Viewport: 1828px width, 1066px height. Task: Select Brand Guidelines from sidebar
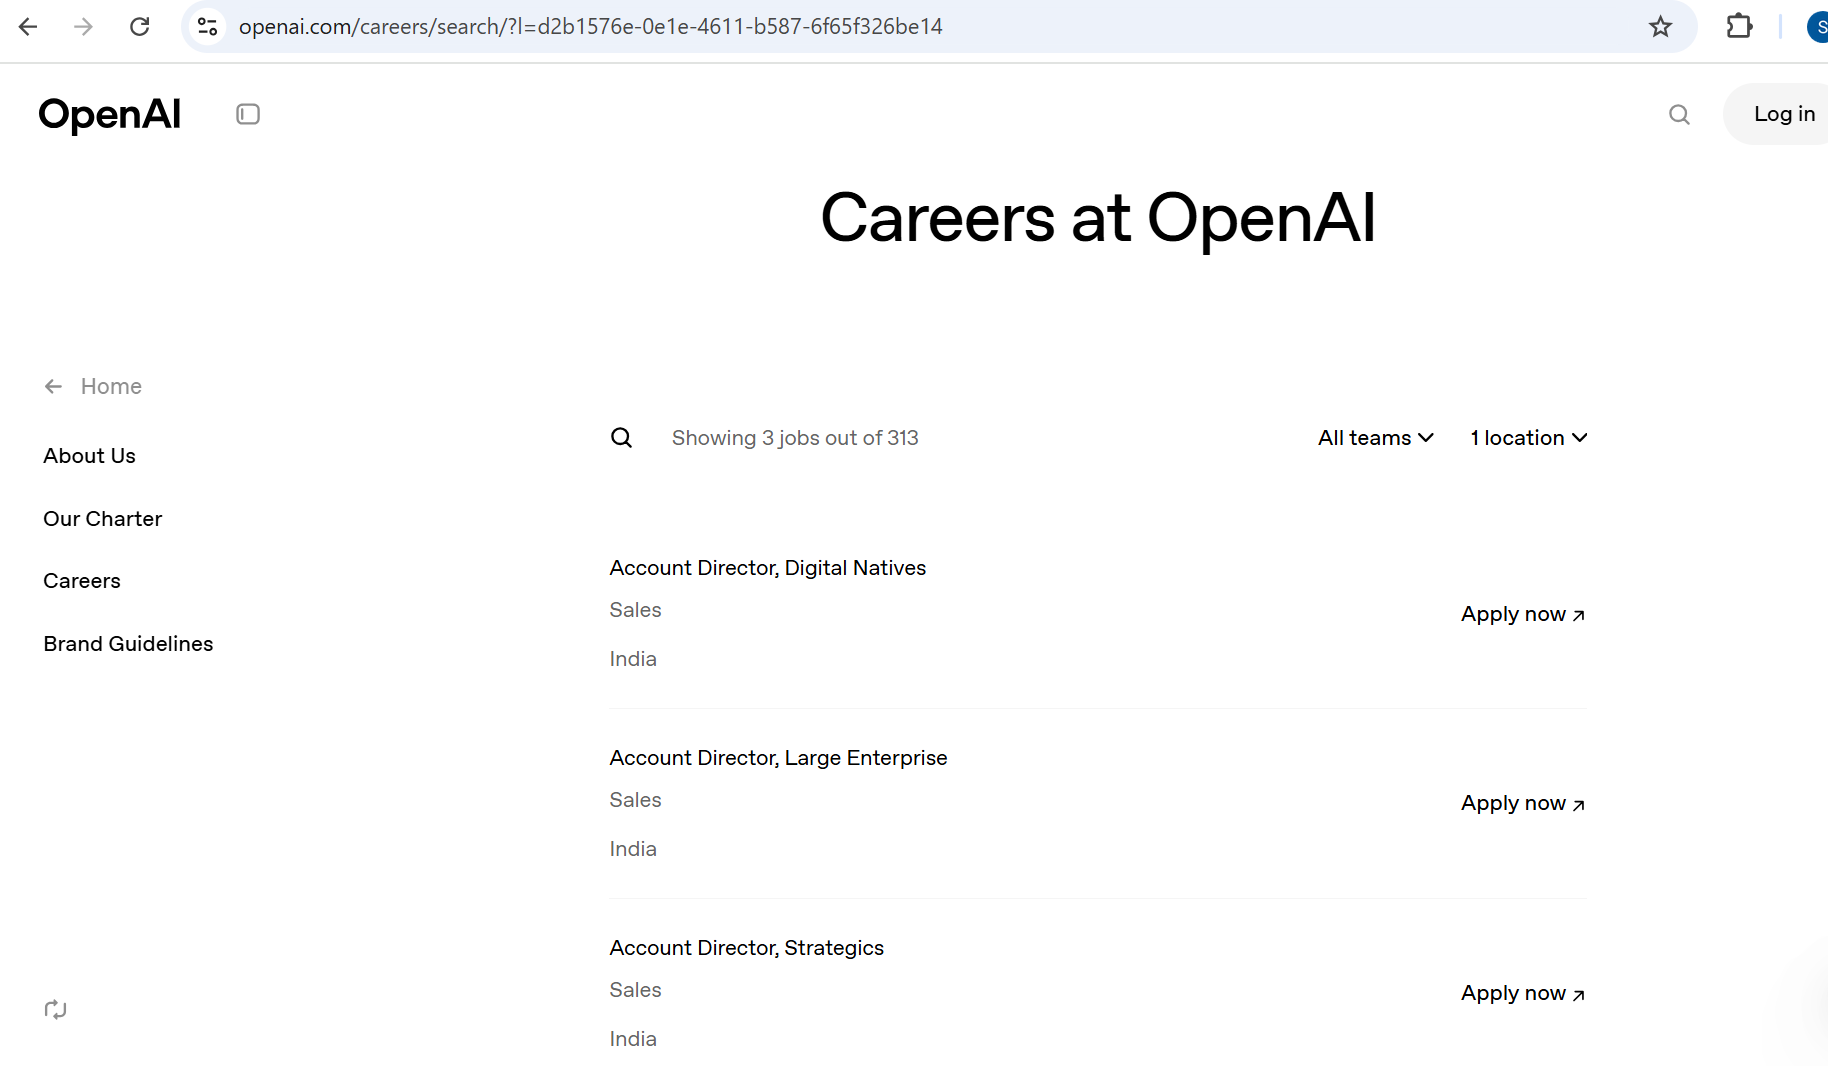point(128,644)
